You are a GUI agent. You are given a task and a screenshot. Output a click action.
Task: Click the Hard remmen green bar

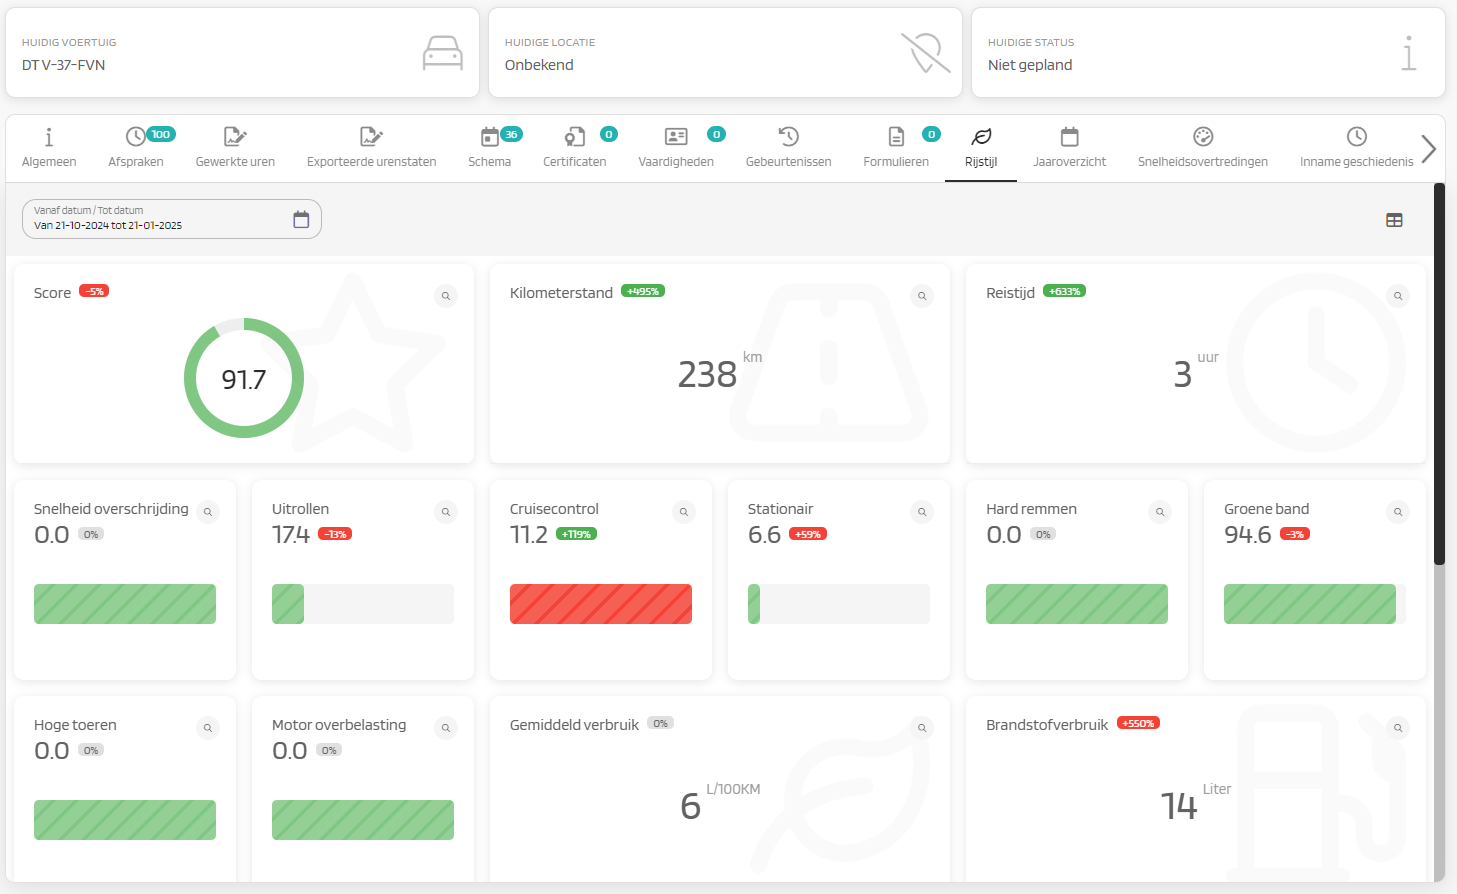[1077, 604]
